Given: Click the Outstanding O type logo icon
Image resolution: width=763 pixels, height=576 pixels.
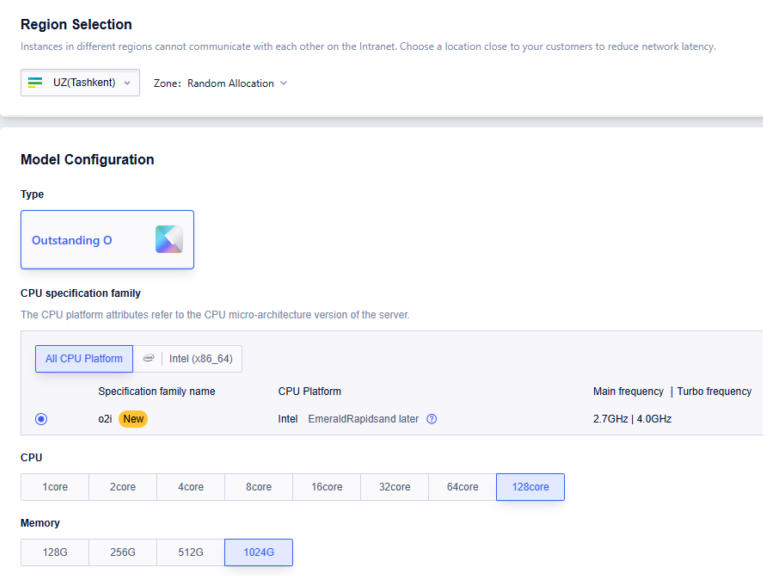Looking at the screenshot, I should coord(169,239).
